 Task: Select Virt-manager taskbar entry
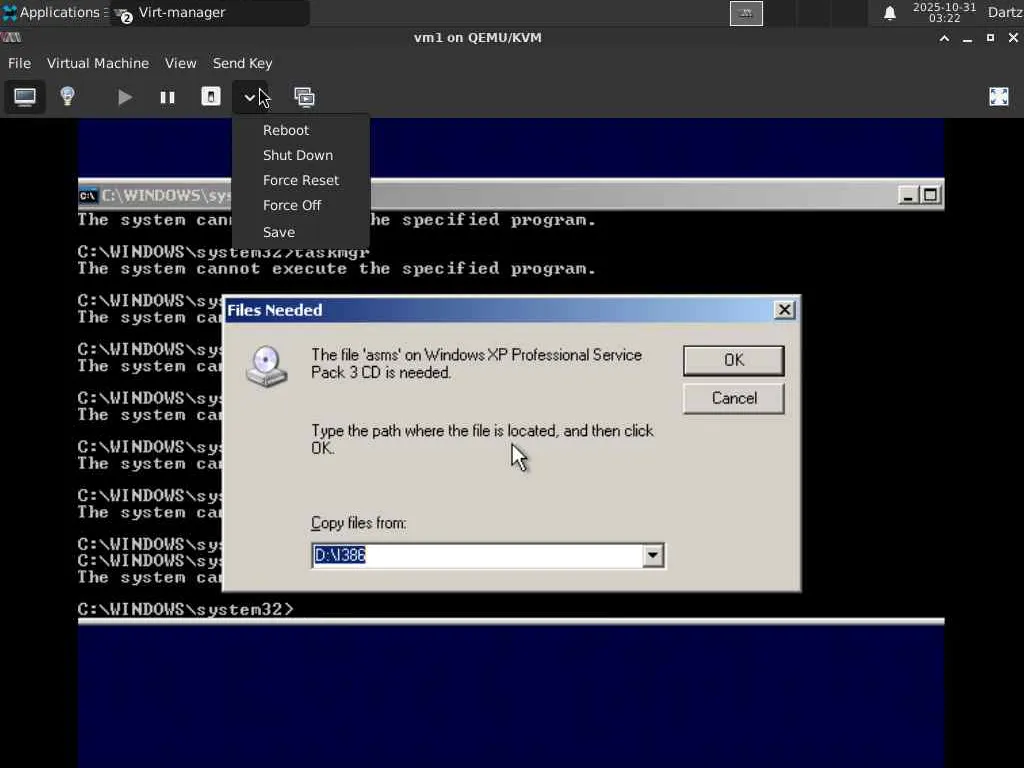click(x=209, y=12)
